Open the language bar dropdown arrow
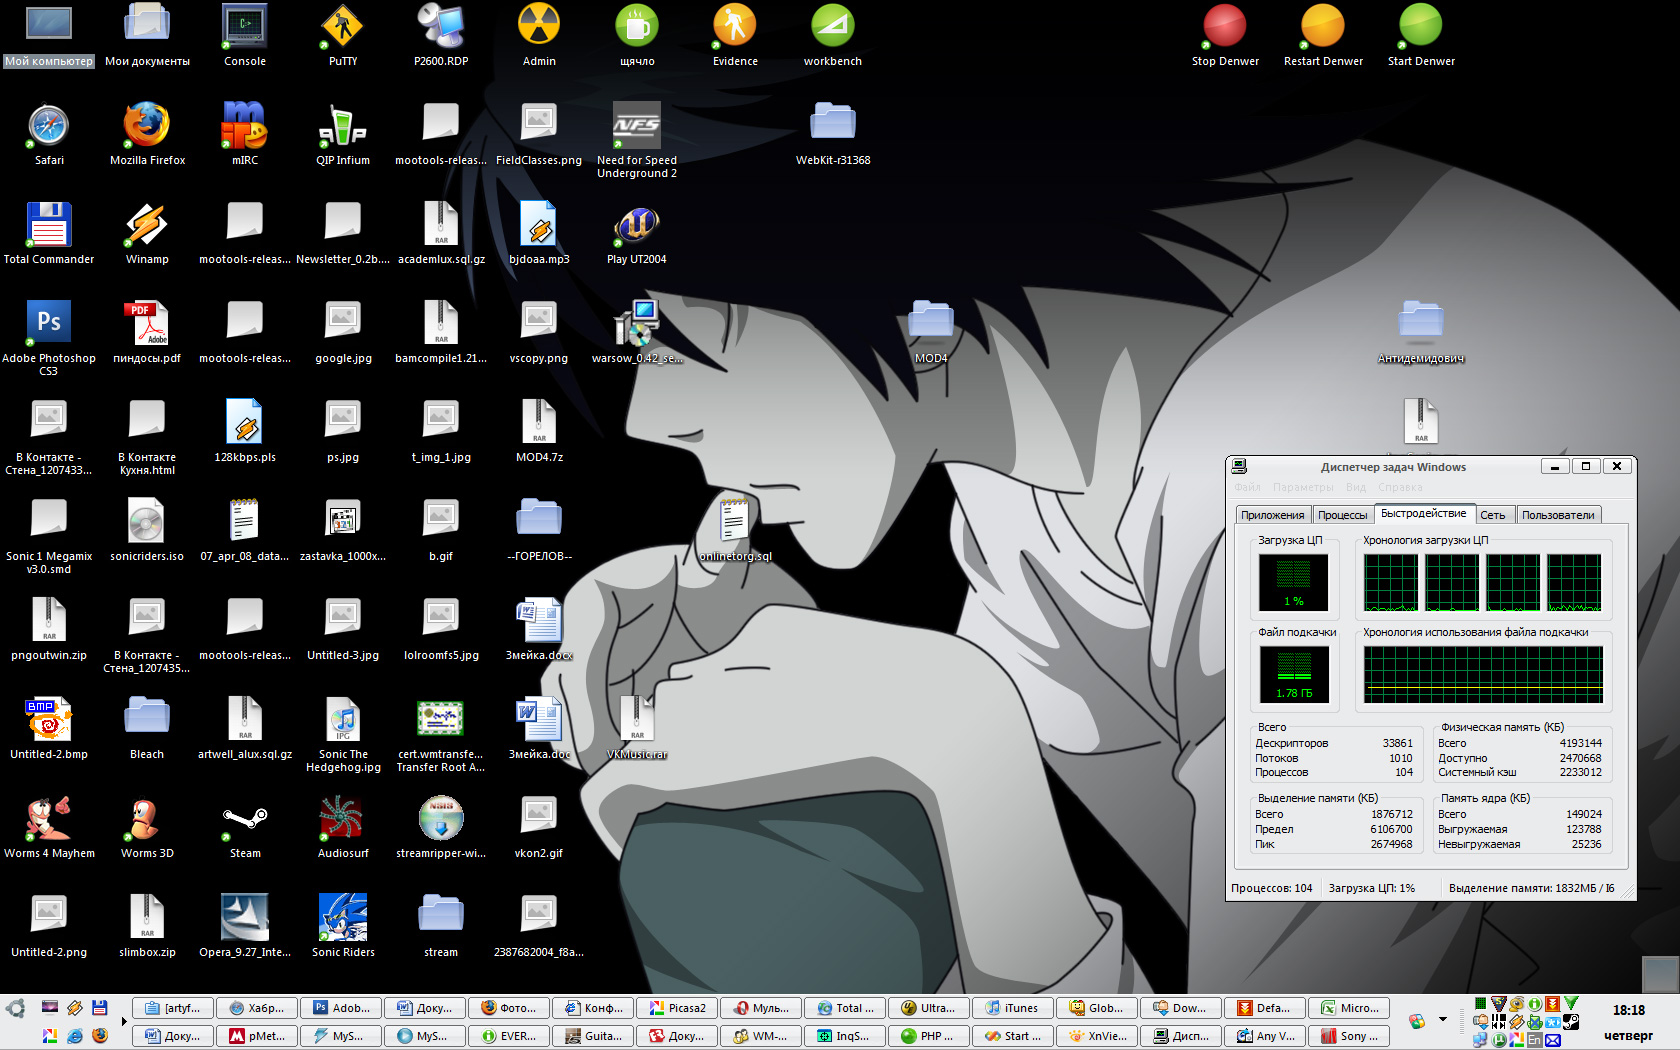Viewport: 1680px width, 1050px height. coord(1442,1020)
